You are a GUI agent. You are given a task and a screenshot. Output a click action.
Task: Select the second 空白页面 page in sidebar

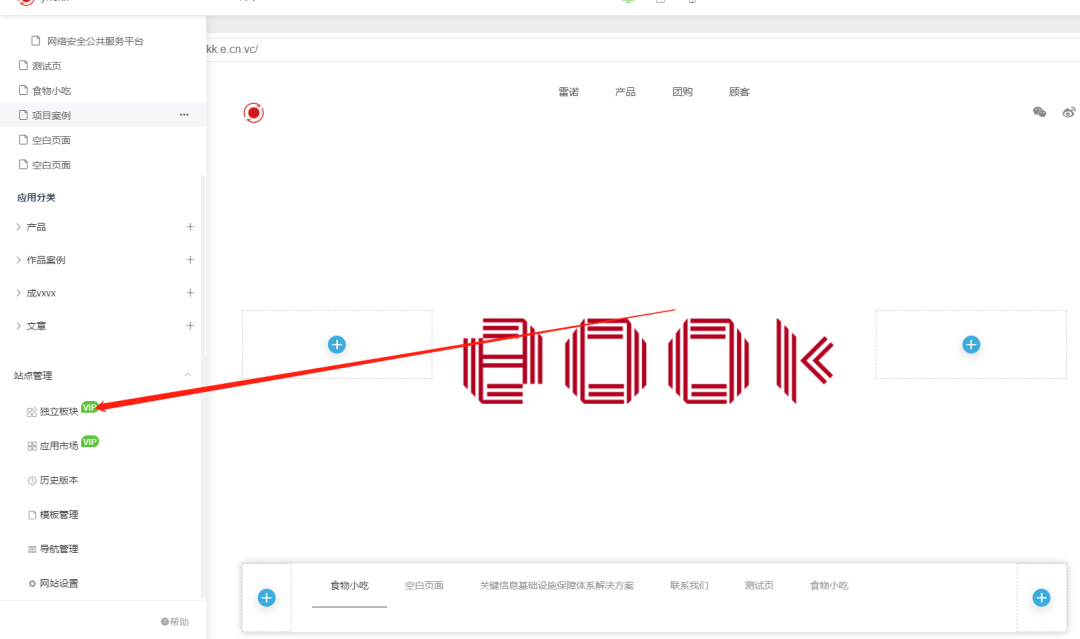tap(51, 165)
